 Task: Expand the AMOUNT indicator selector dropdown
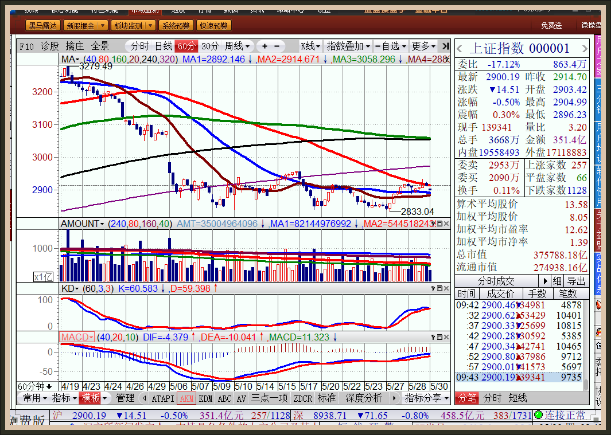83,224
